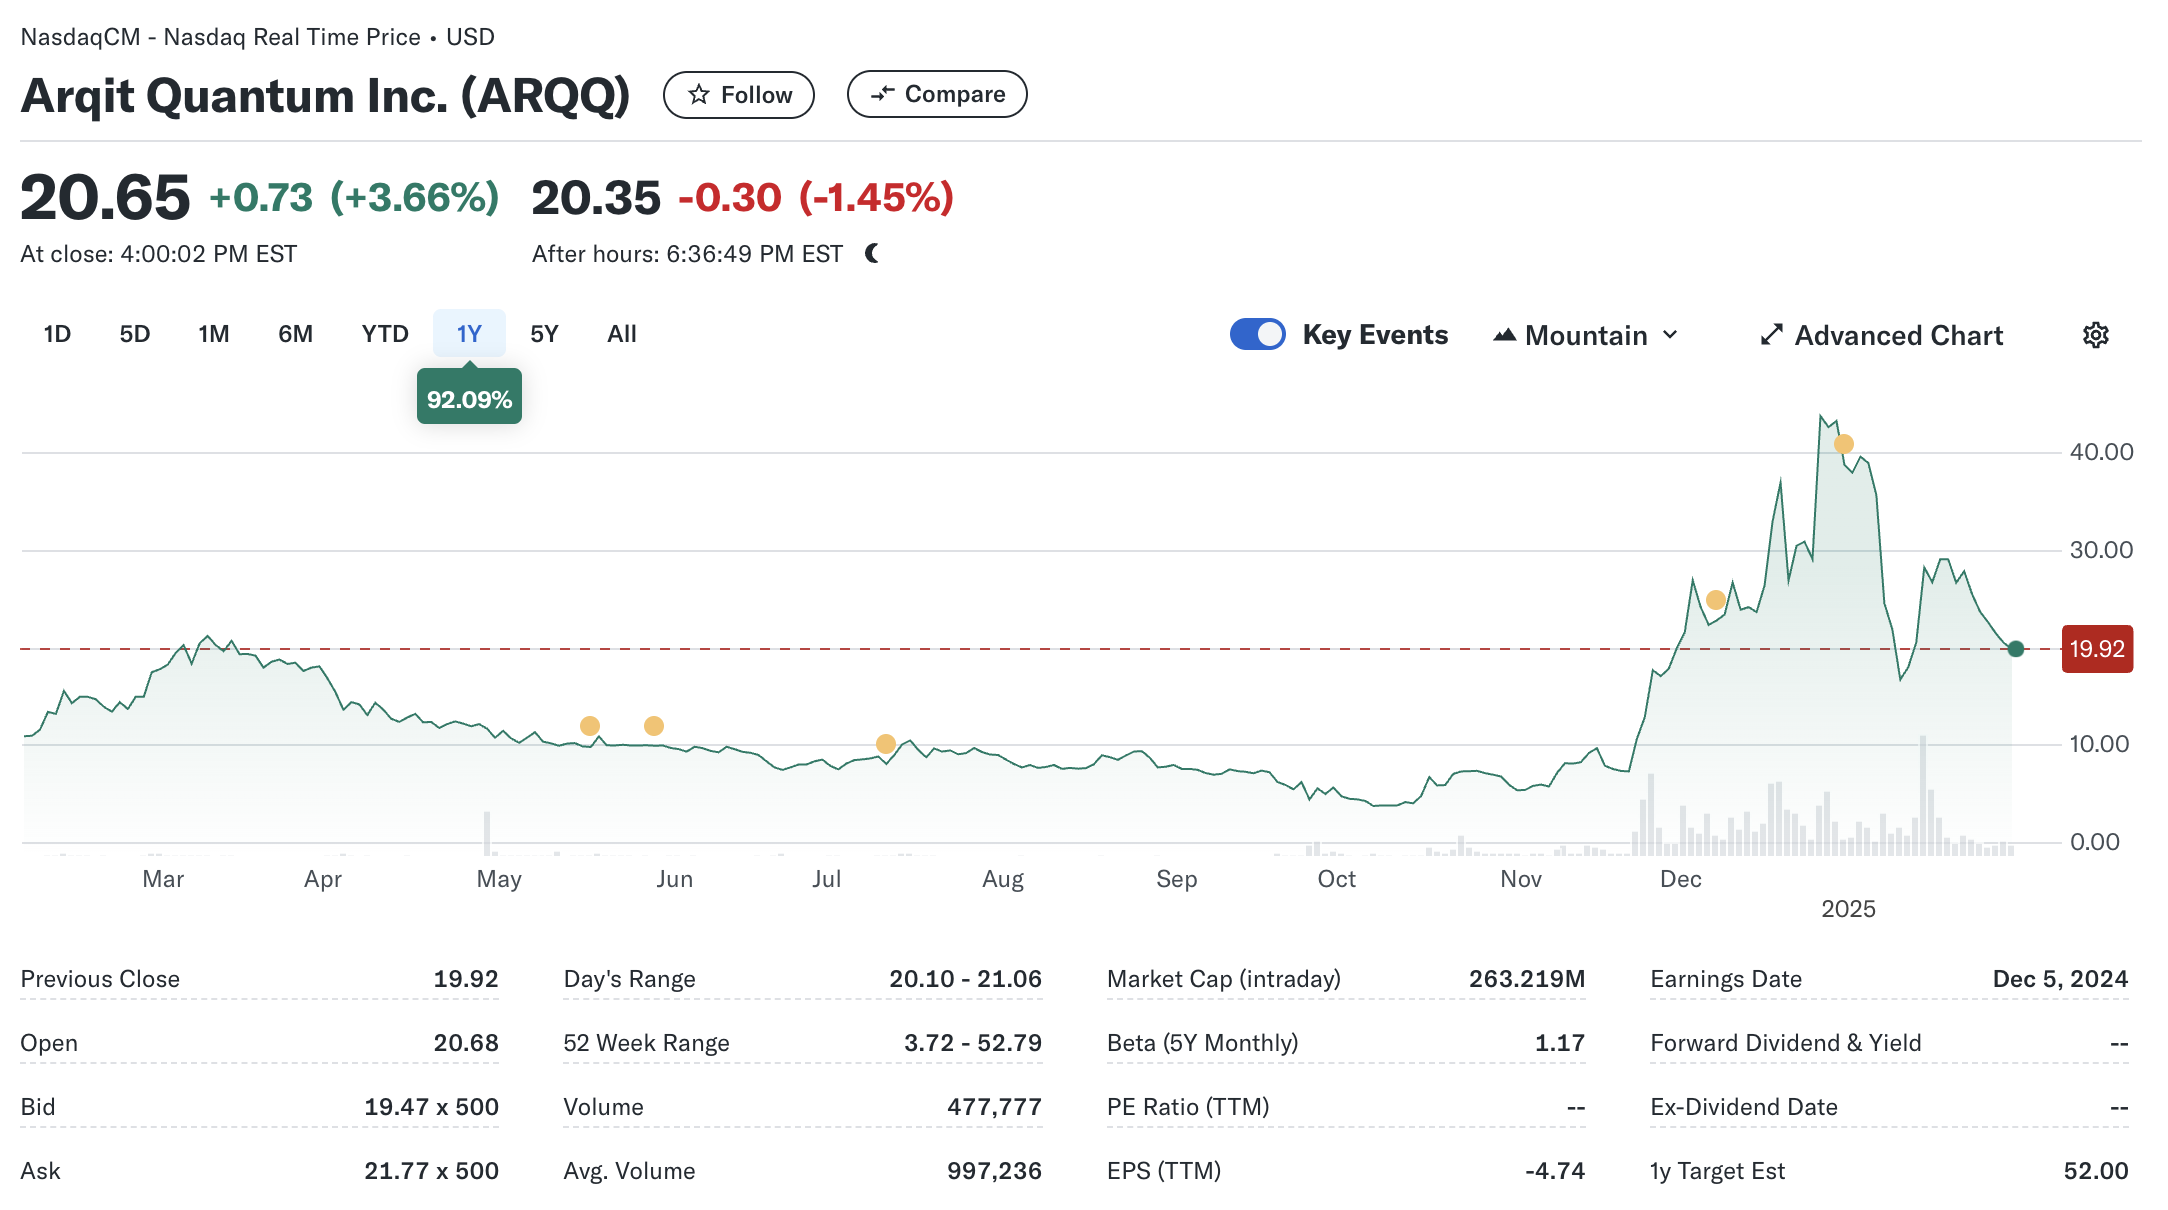This screenshot has height=1210, width=2168.
Task: Toggle the Key Events switch off
Action: pyautogui.click(x=1257, y=334)
